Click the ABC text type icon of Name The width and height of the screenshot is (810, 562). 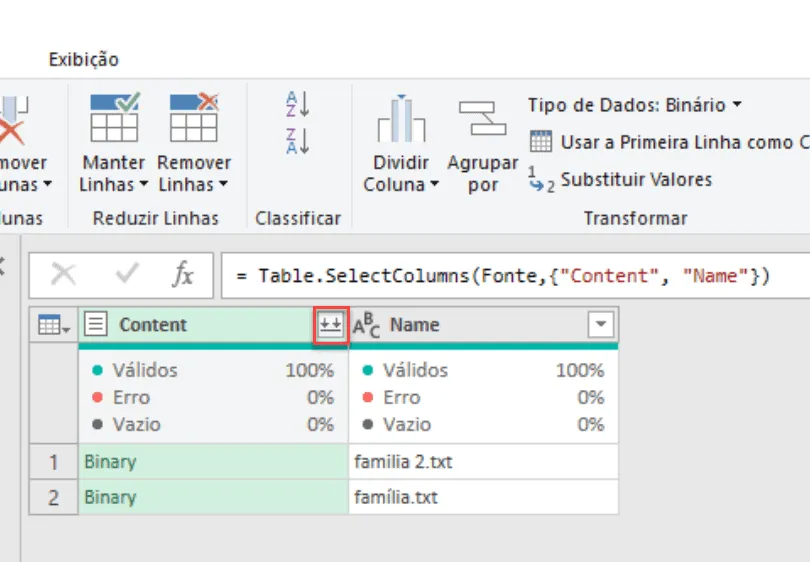point(366,325)
